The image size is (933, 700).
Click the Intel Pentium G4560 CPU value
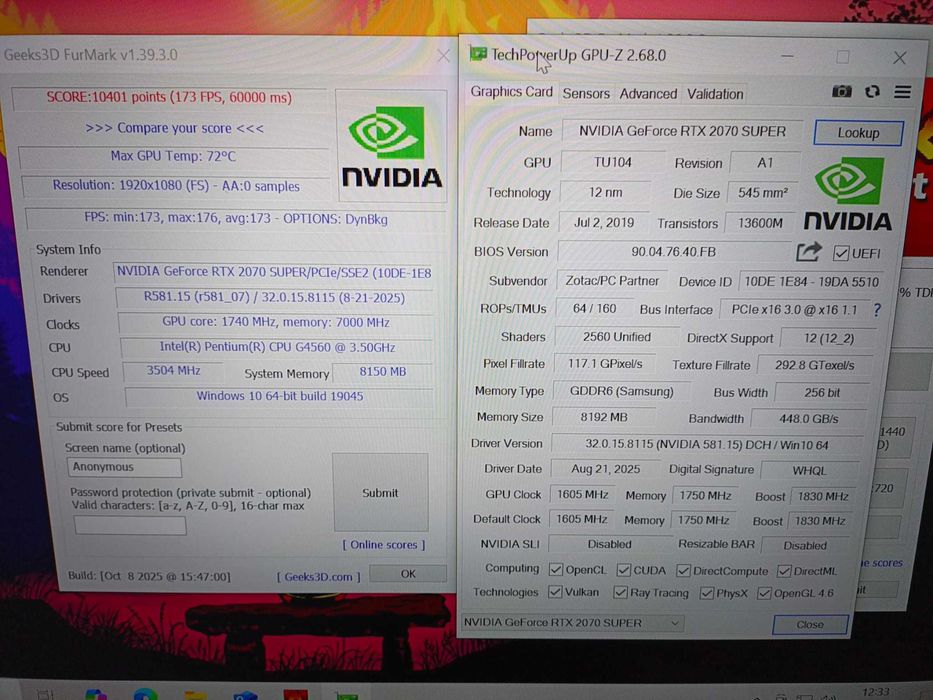277,348
